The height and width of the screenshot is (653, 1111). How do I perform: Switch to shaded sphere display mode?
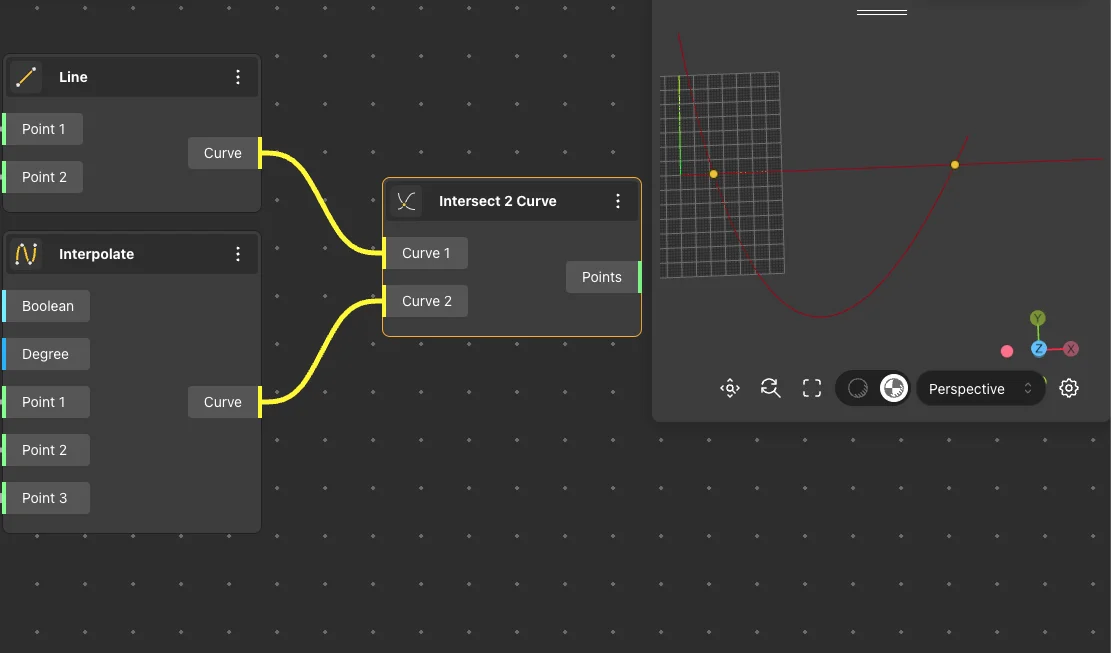pos(857,388)
